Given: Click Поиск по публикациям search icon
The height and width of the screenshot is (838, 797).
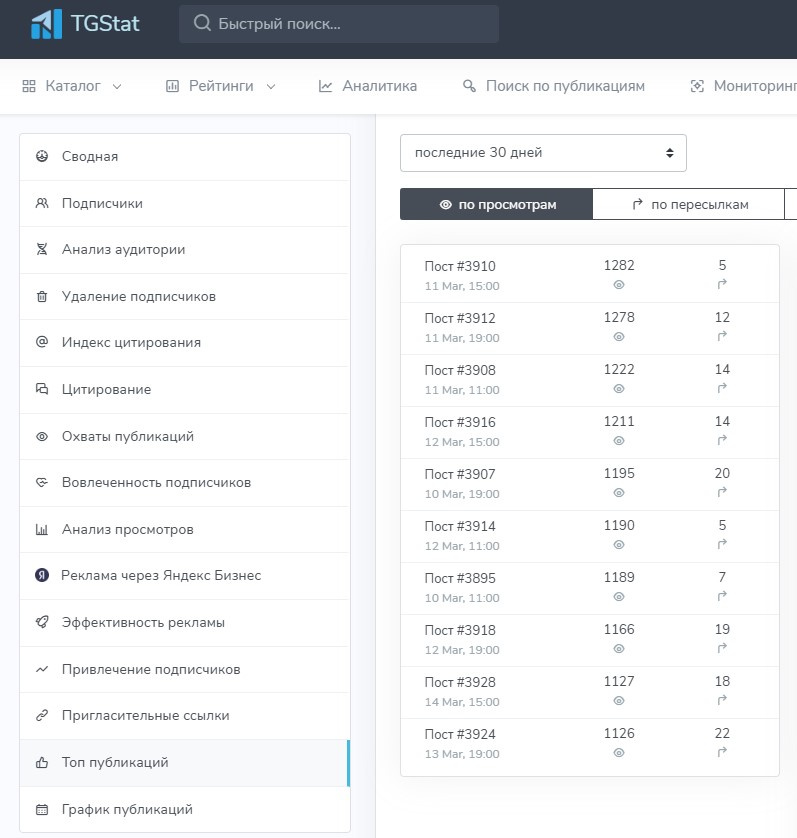Looking at the screenshot, I should click(x=469, y=86).
